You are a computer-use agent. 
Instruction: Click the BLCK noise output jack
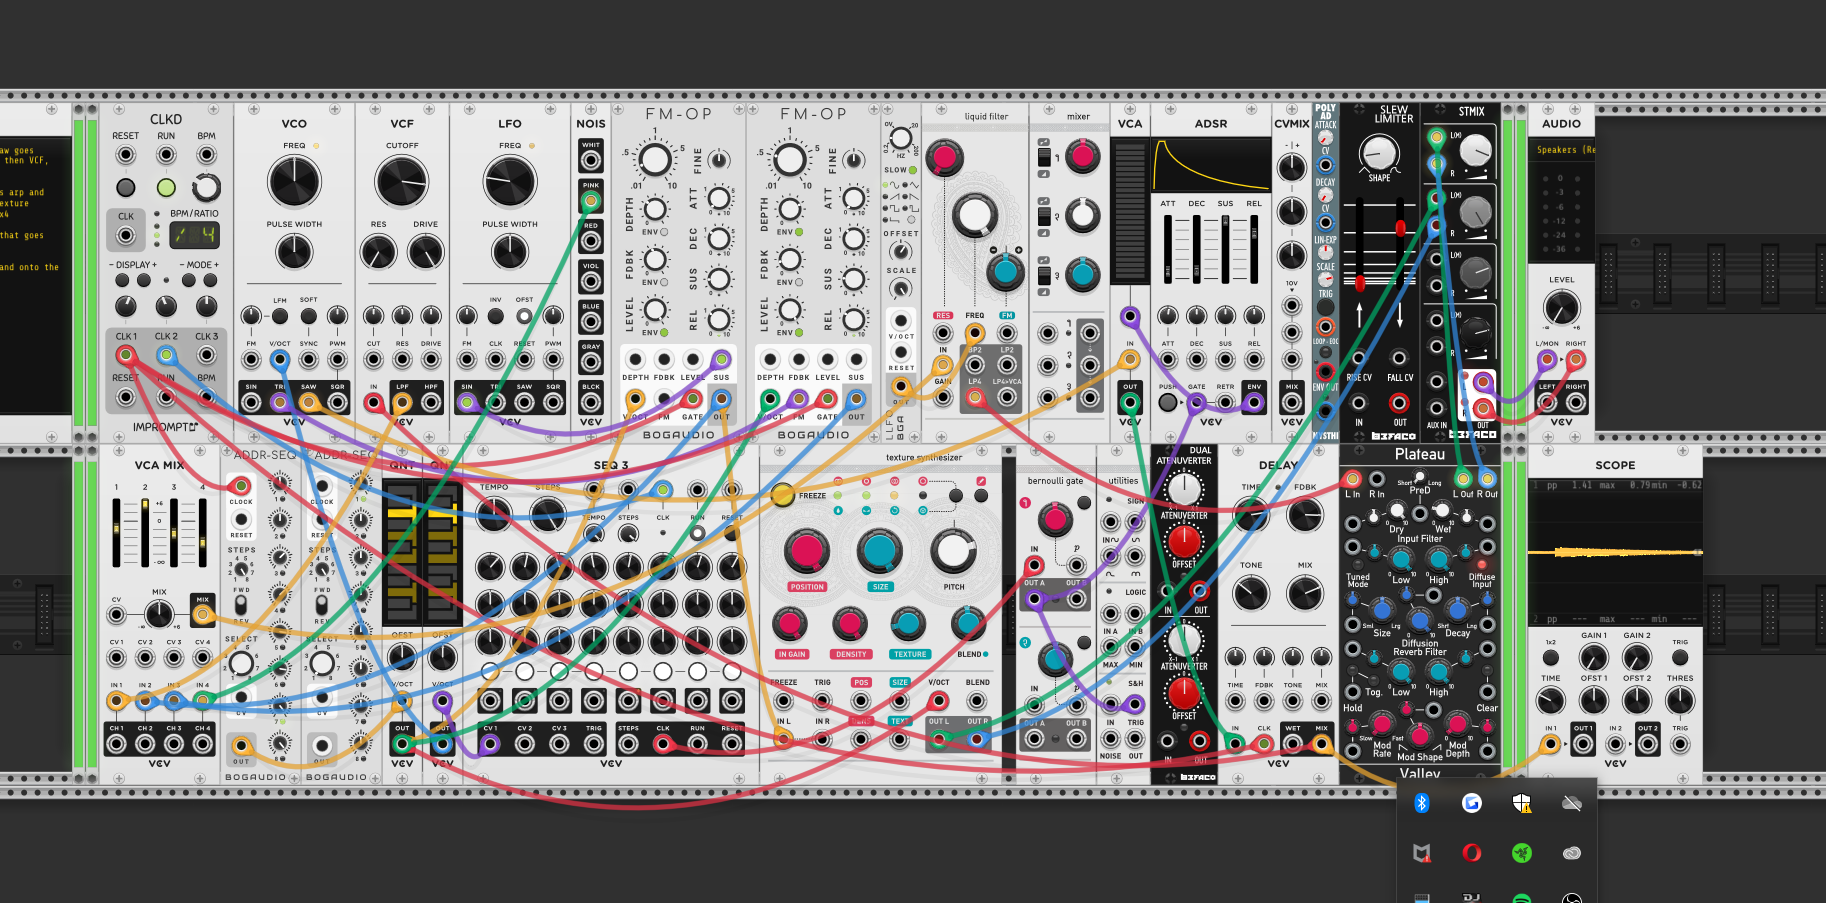pos(591,403)
